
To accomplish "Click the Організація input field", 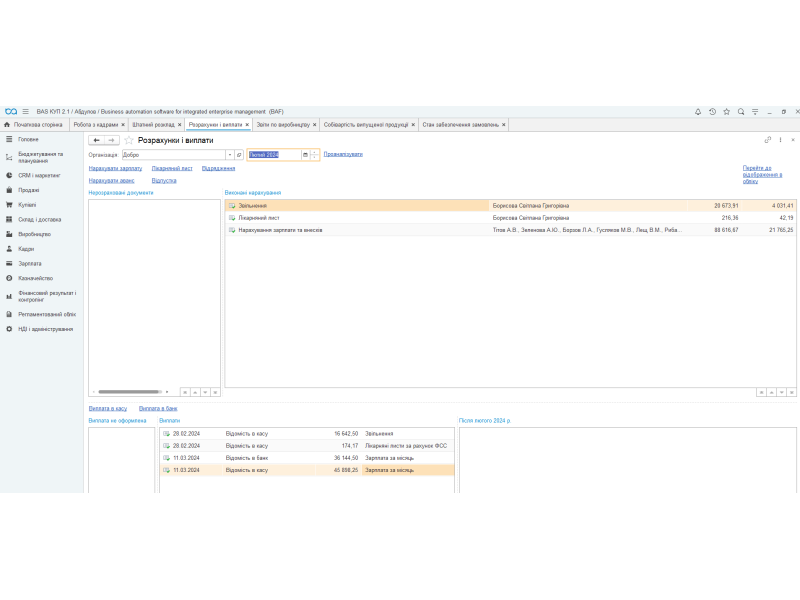I will (173, 155).
